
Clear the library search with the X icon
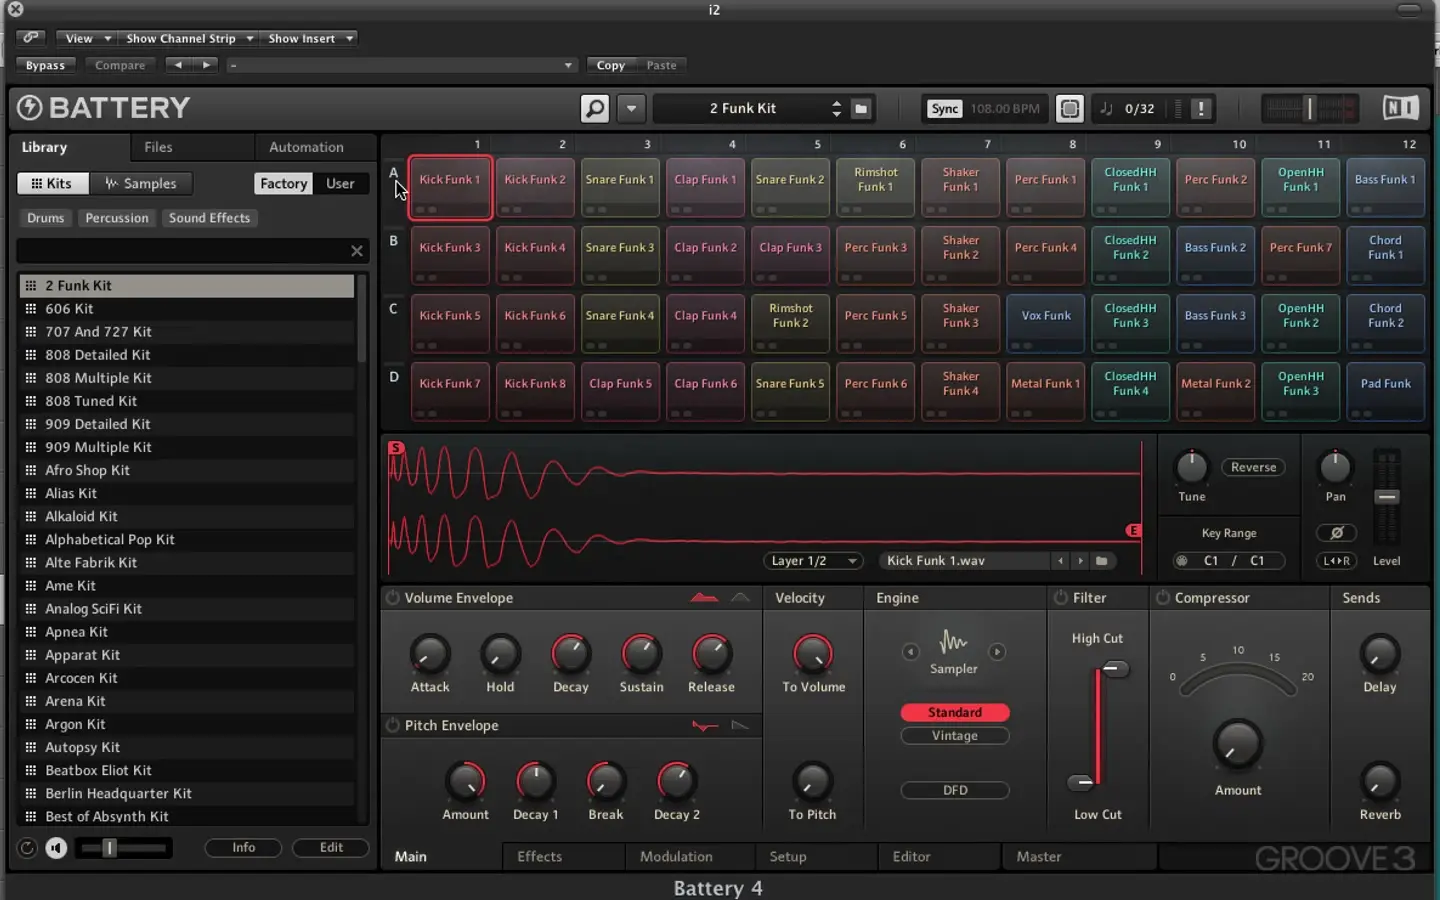click(357, 251)
